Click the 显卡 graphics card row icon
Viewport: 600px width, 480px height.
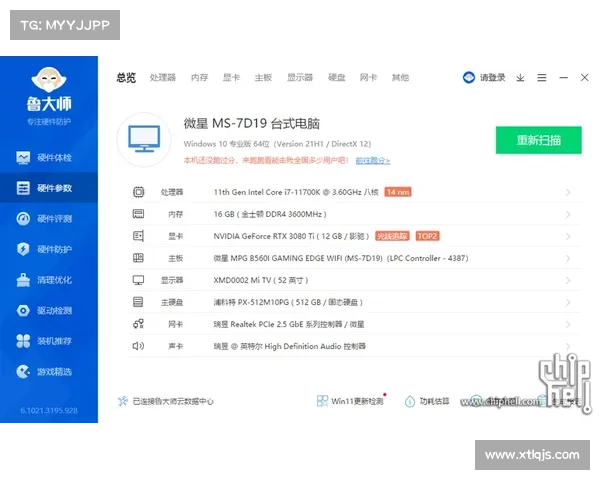click(139, 236)
